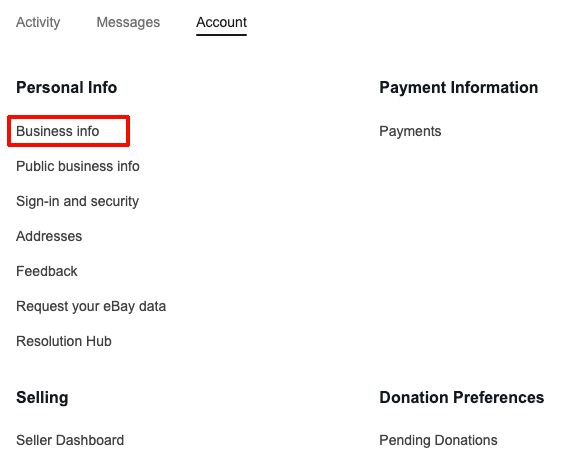
Task: Open the Seller Dashboard link
Action: (70, 440)
